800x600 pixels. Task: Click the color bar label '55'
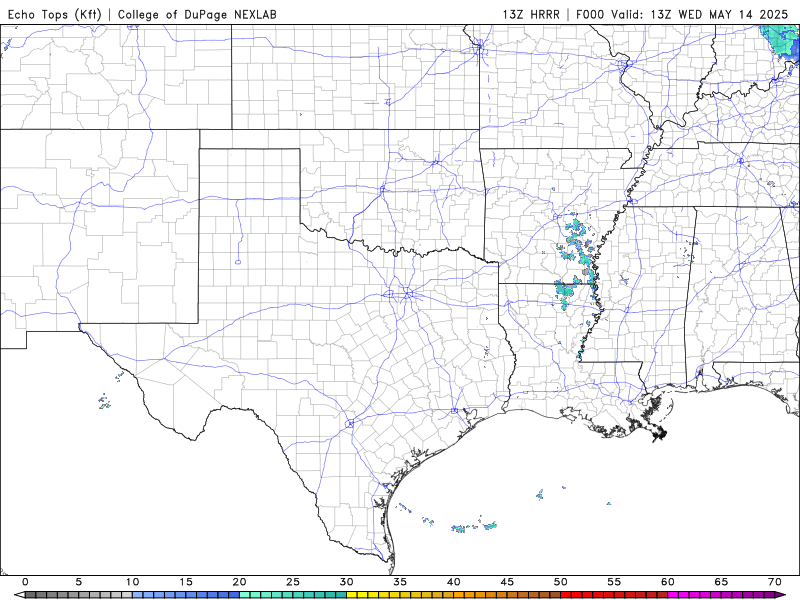pos(614,582)
